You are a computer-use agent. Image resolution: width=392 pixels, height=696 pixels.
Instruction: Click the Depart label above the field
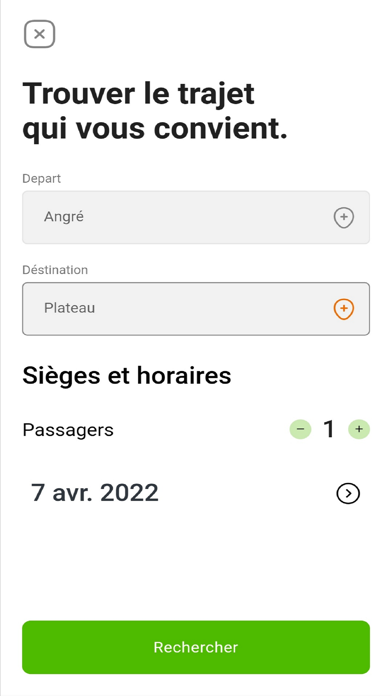[x=41, y=178]
